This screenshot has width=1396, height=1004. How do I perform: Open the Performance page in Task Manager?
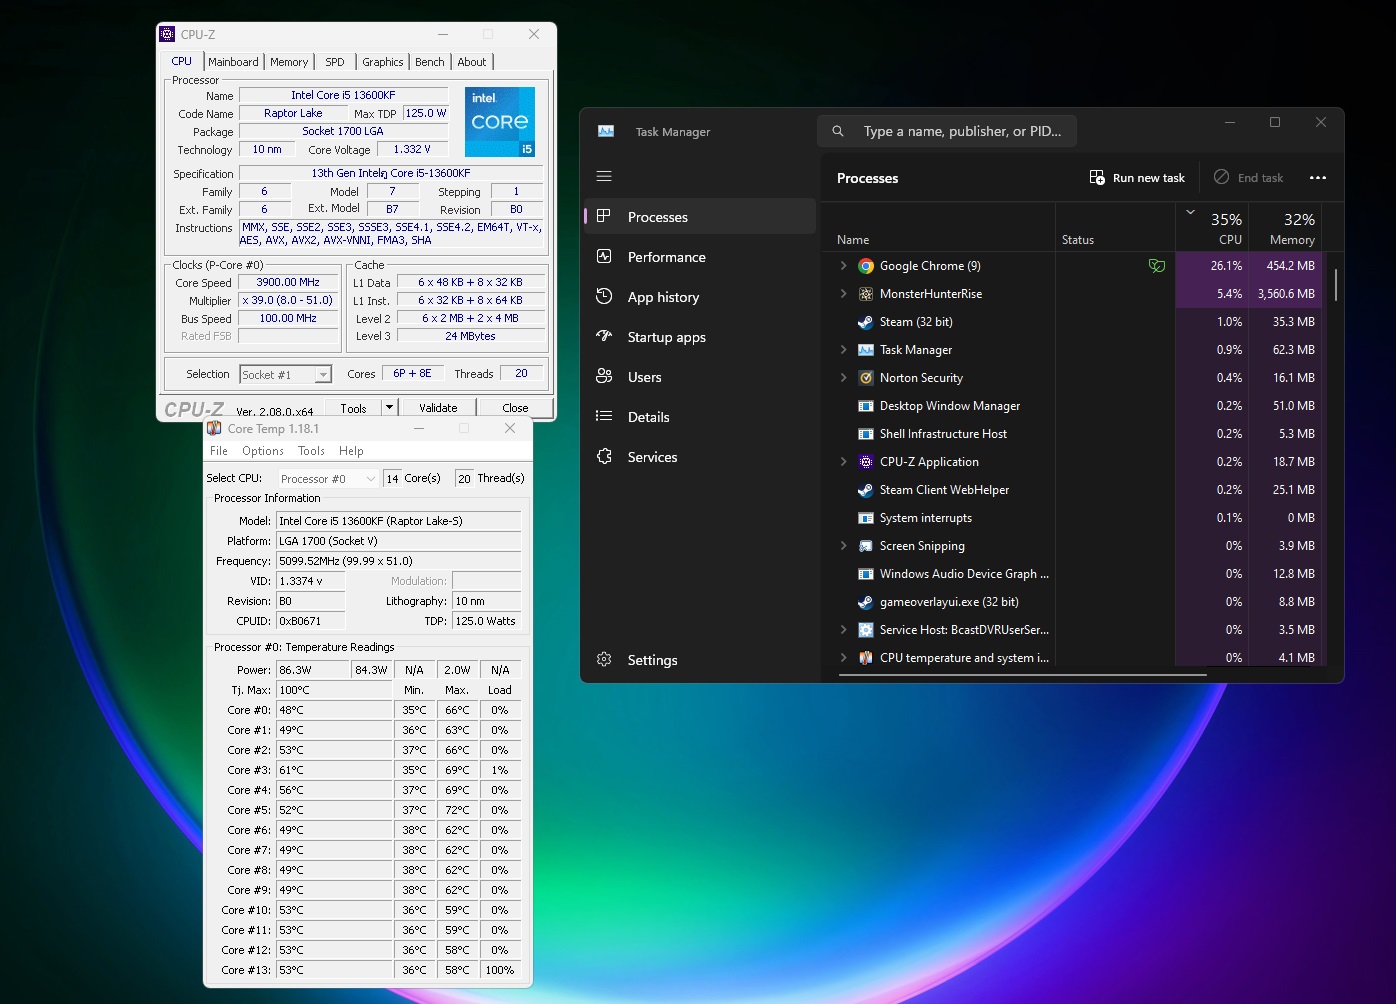click(x=700, y=257)
